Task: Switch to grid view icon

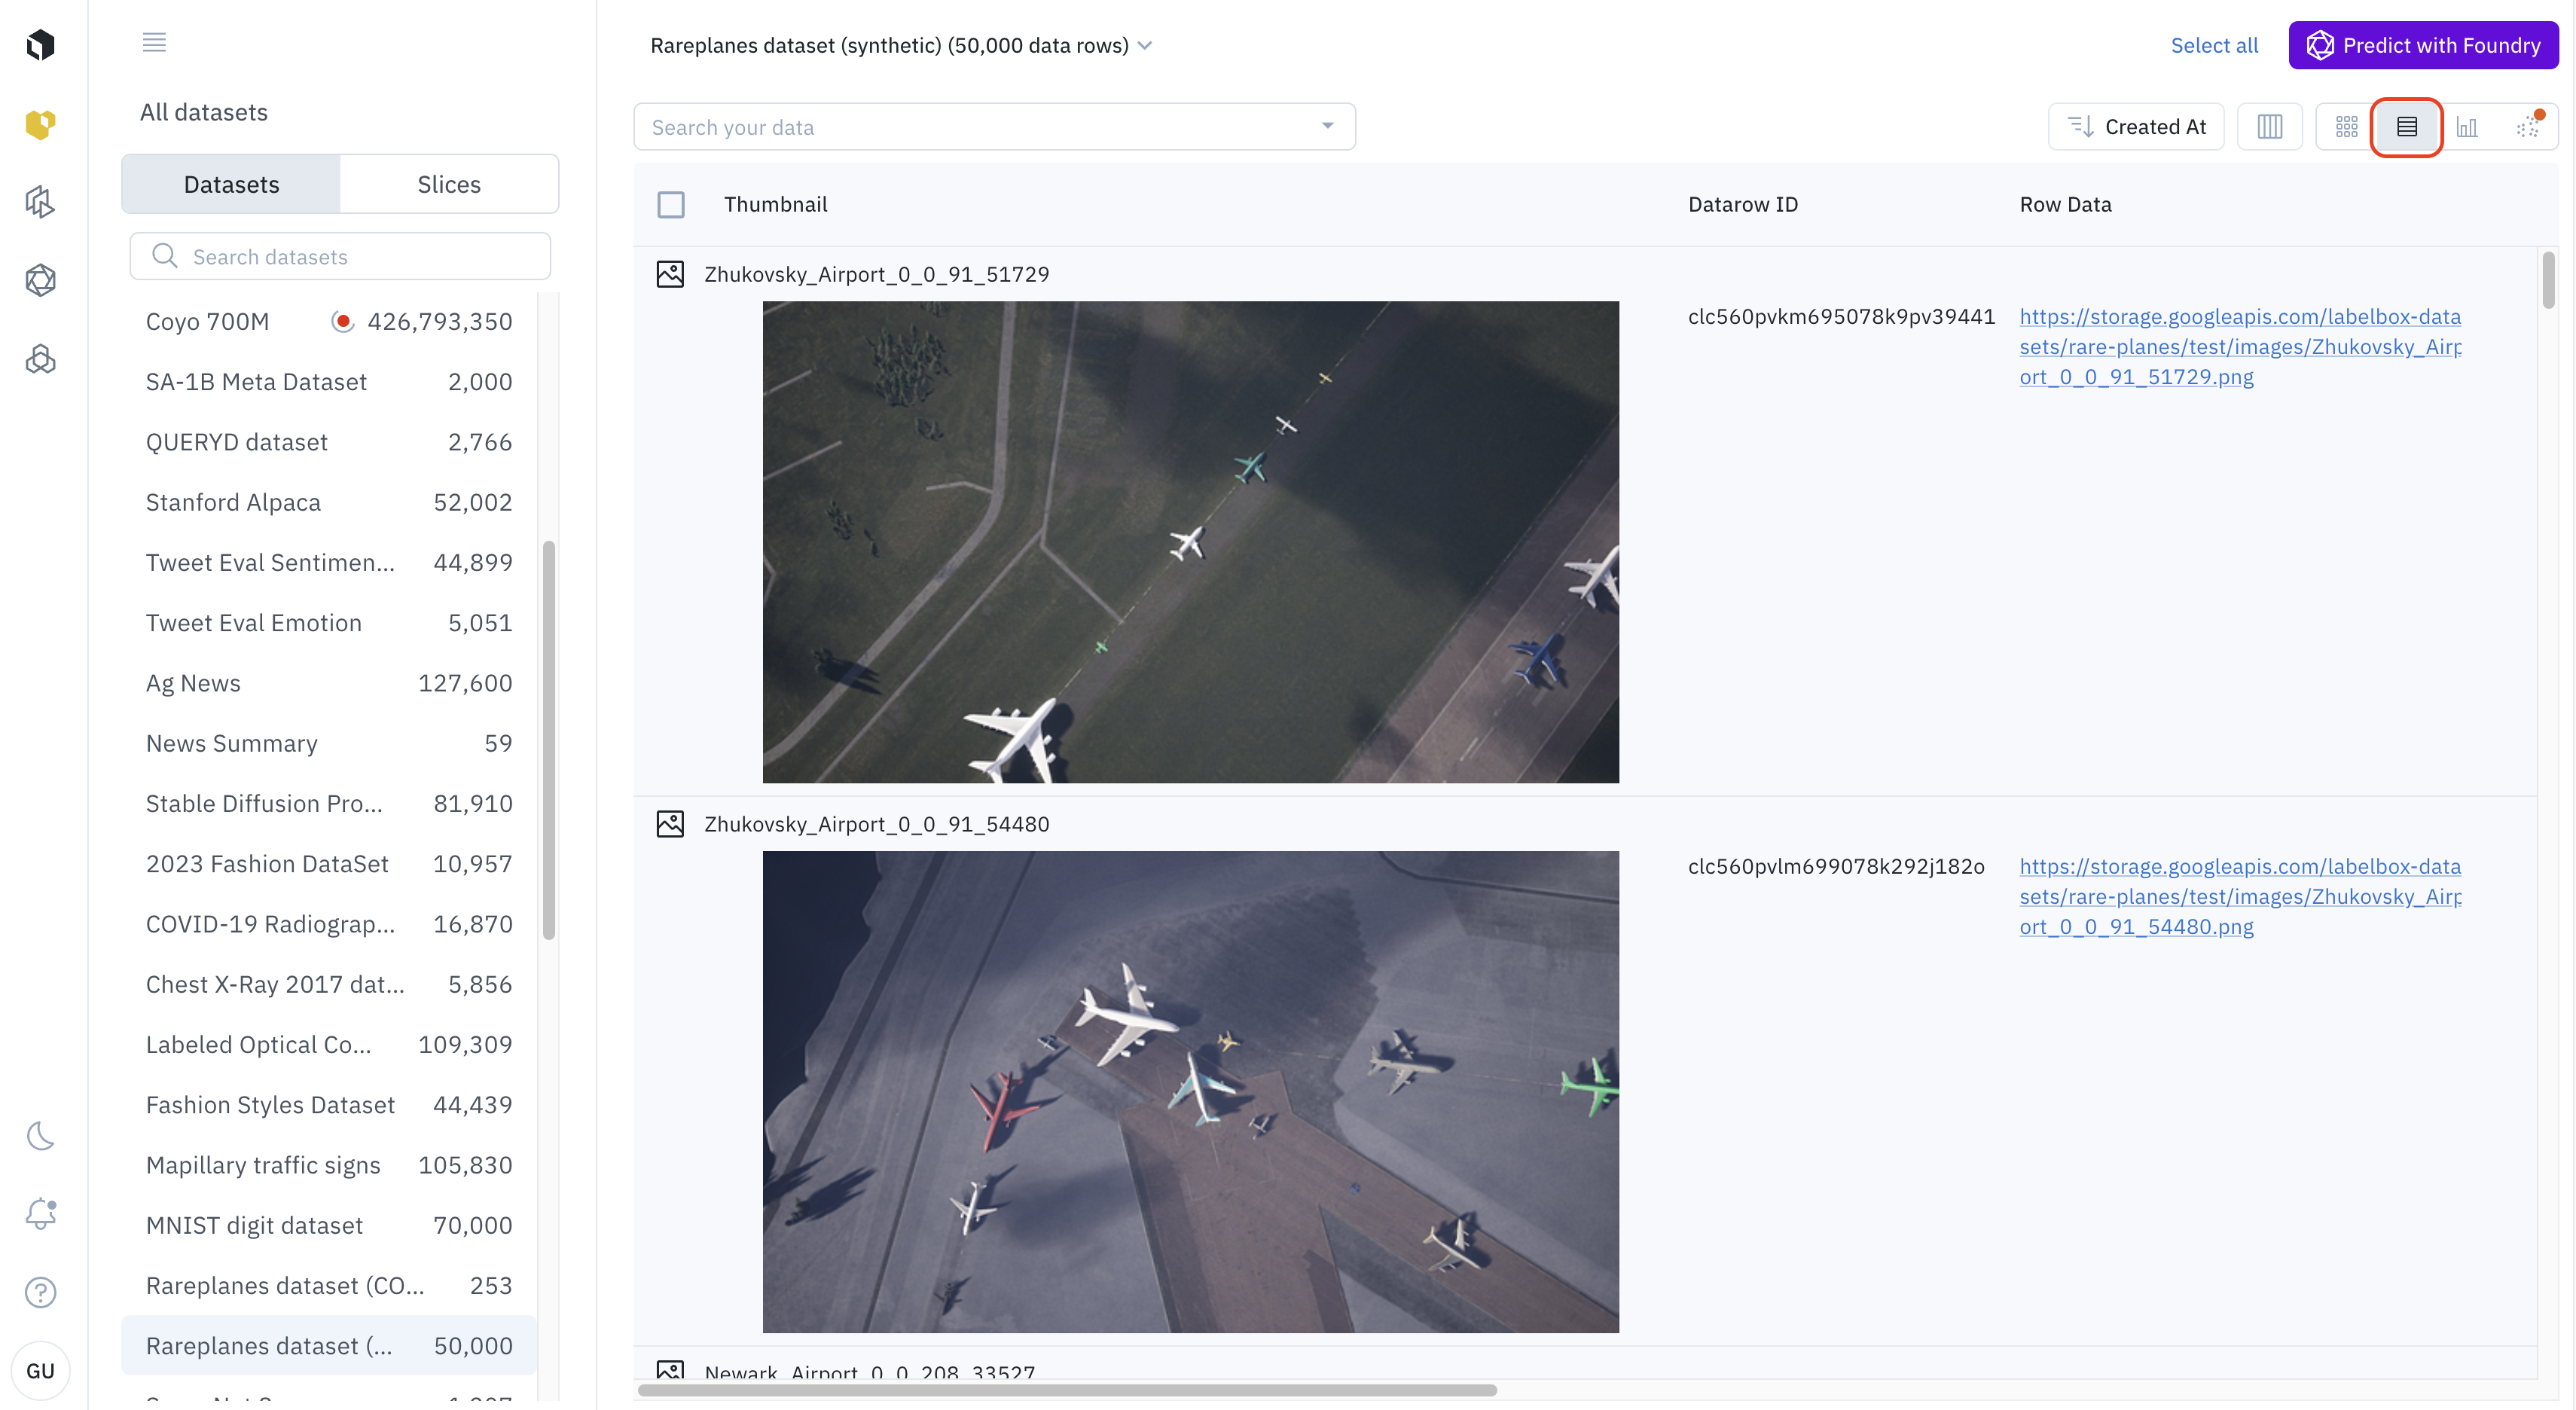Action: pos(2346,127)
